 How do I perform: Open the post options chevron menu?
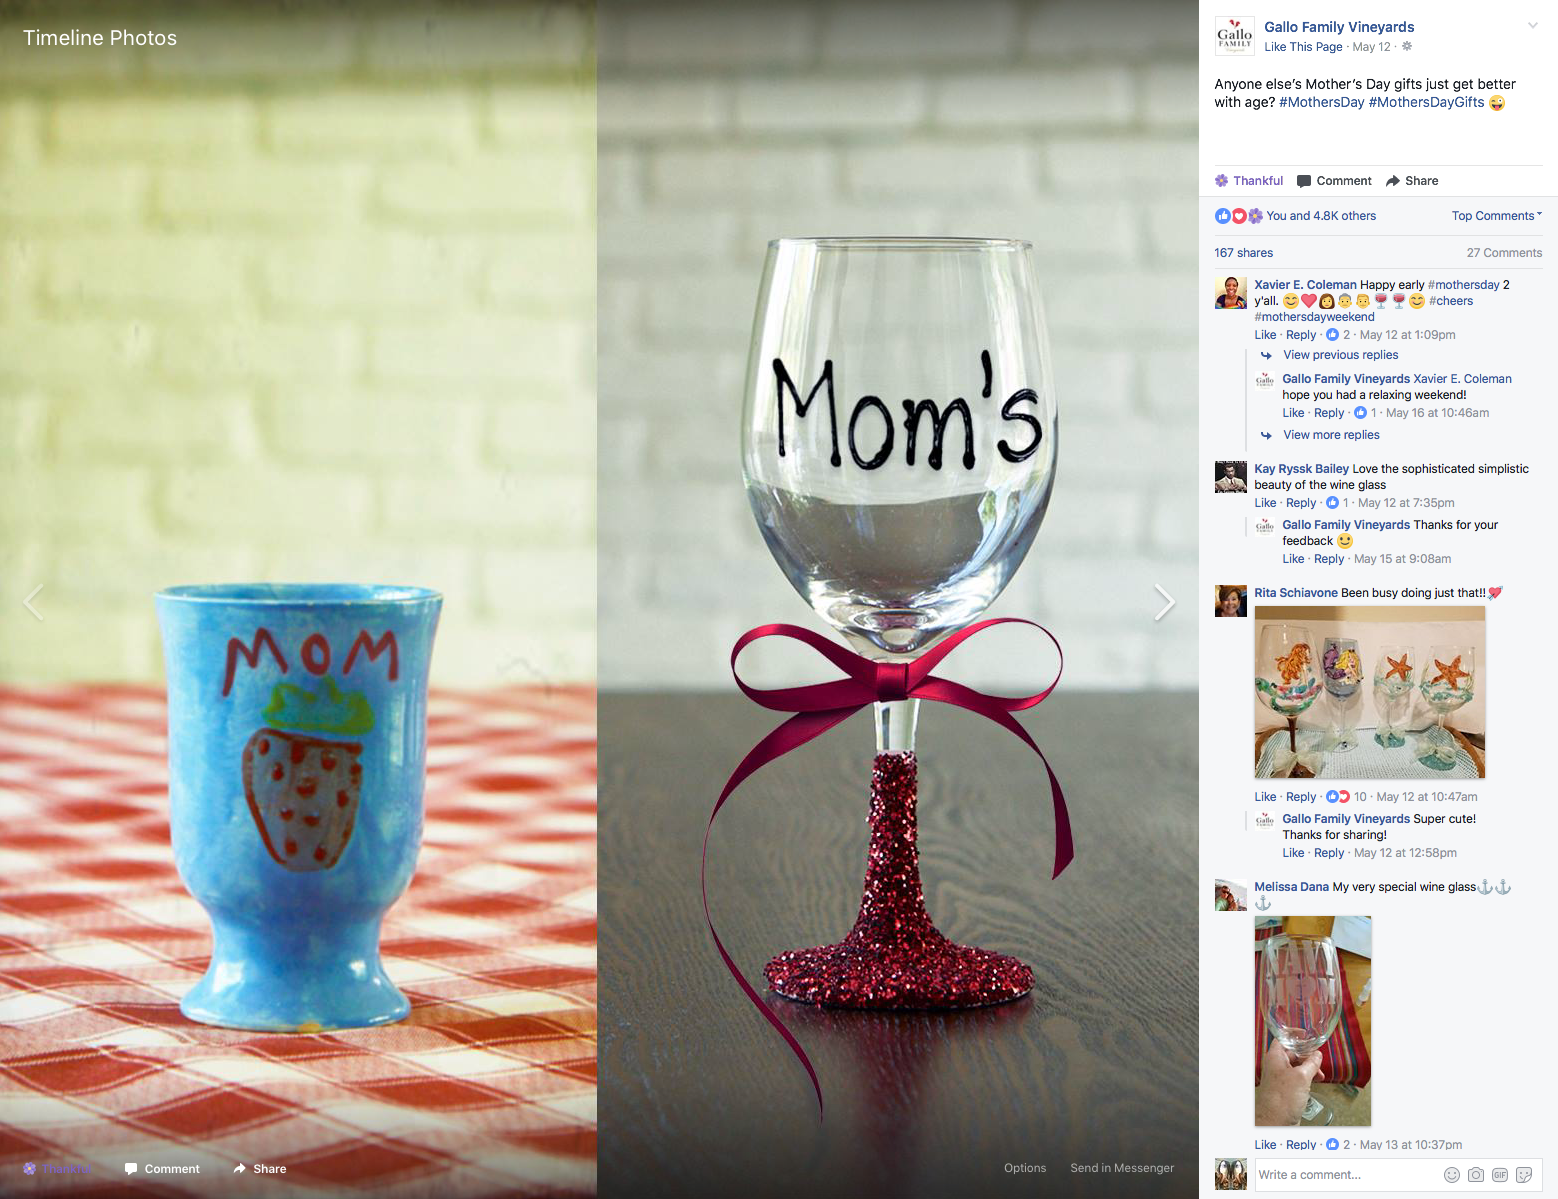1533,26
